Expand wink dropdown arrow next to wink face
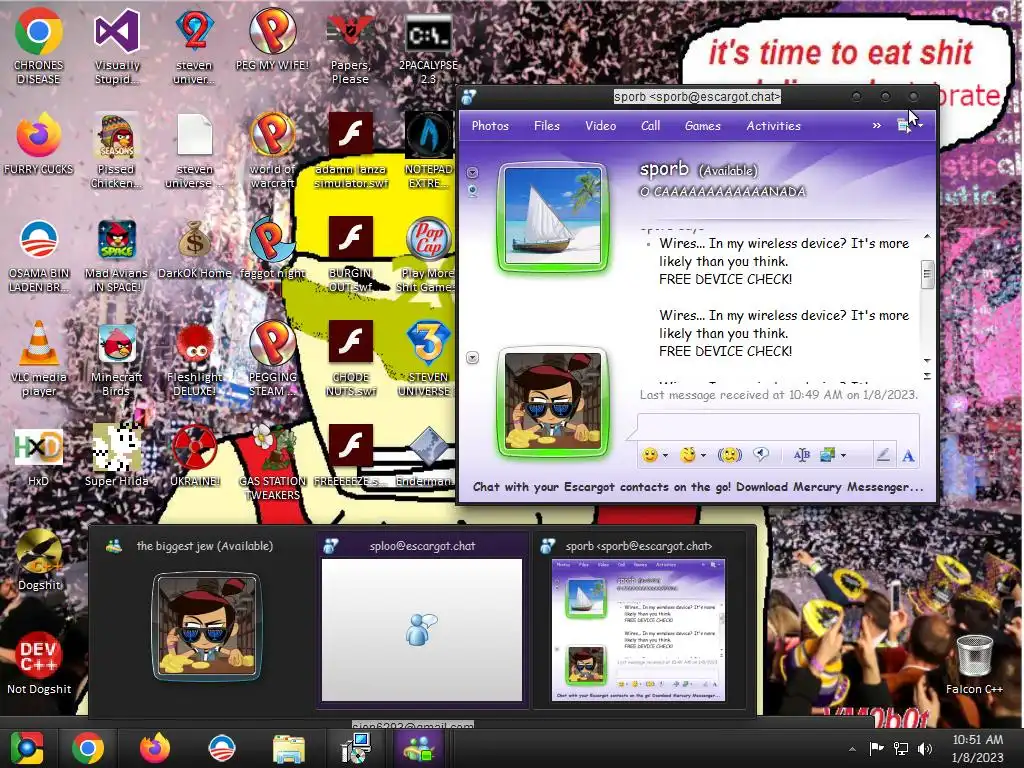Viewport: 1024px width, 768px height. point(703,456)
